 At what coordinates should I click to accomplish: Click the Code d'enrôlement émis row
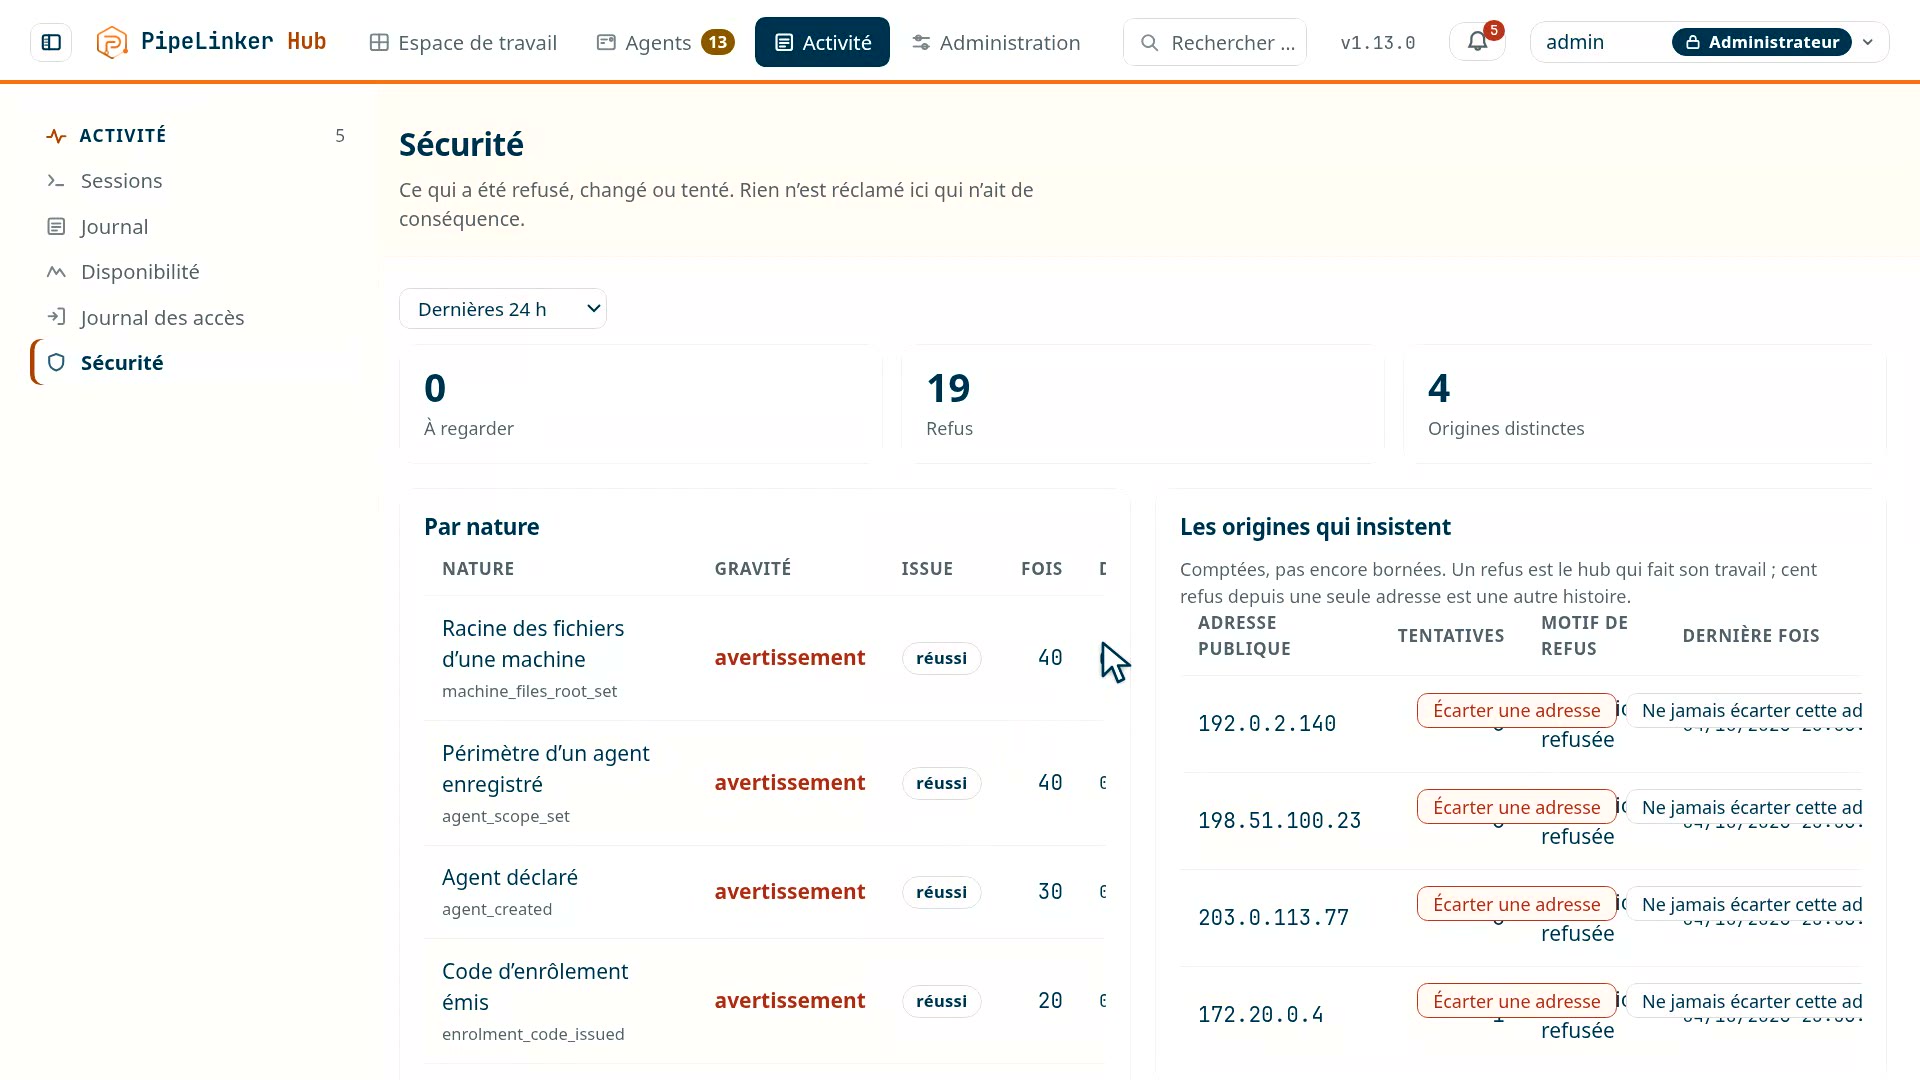(x=764, y=1001)
